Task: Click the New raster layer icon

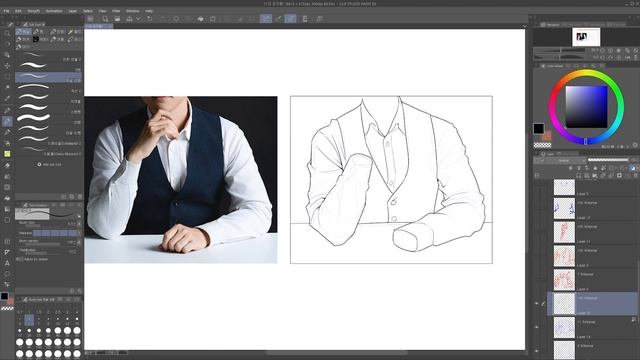Action: (578, 175)
